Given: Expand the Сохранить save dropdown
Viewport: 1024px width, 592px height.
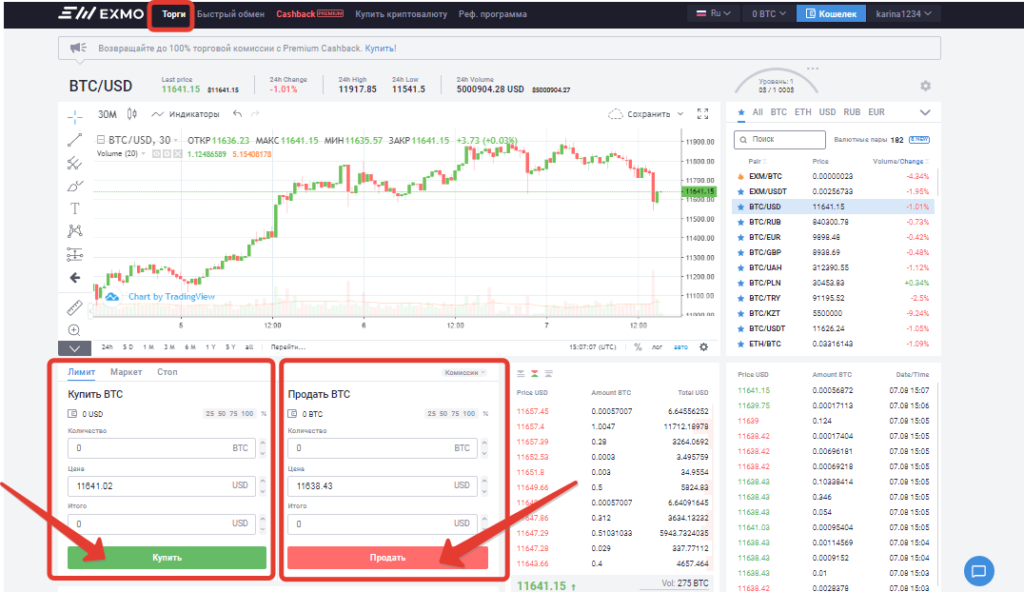Looking at the screenshot, I should [680, 114].
